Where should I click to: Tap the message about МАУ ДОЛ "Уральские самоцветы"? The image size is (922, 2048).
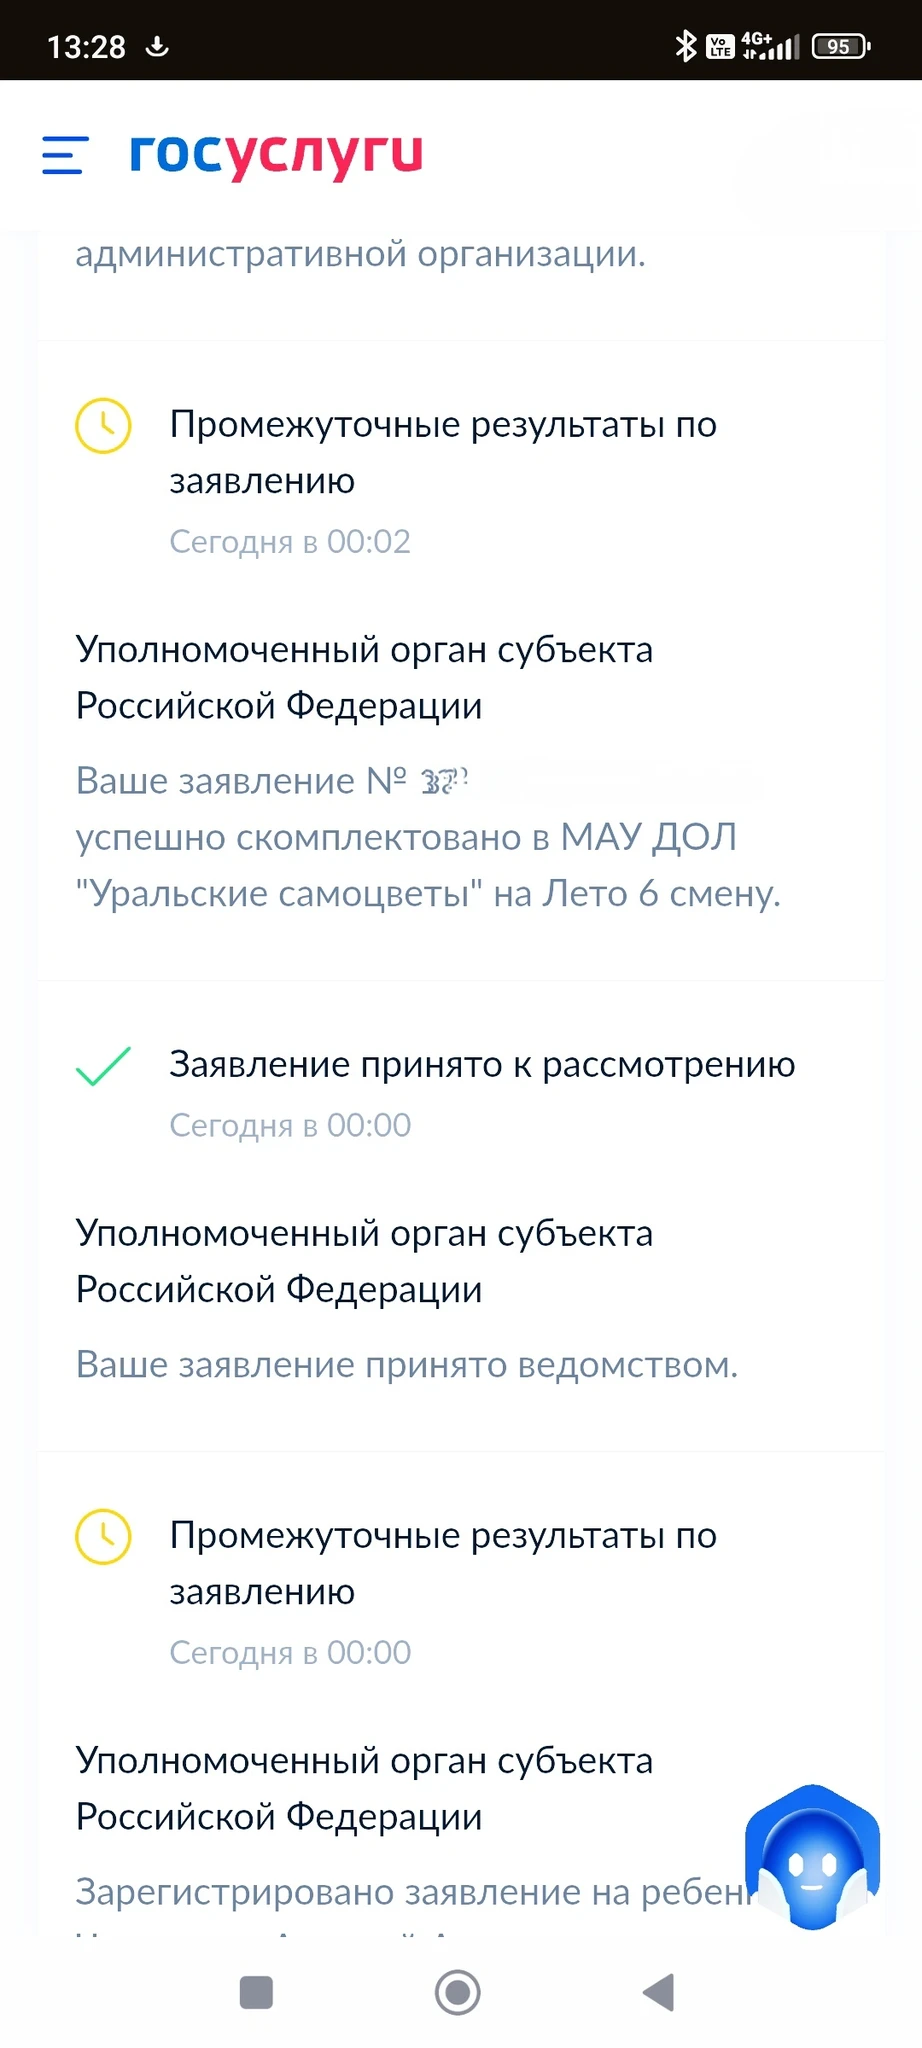click(x=427, y=837)
